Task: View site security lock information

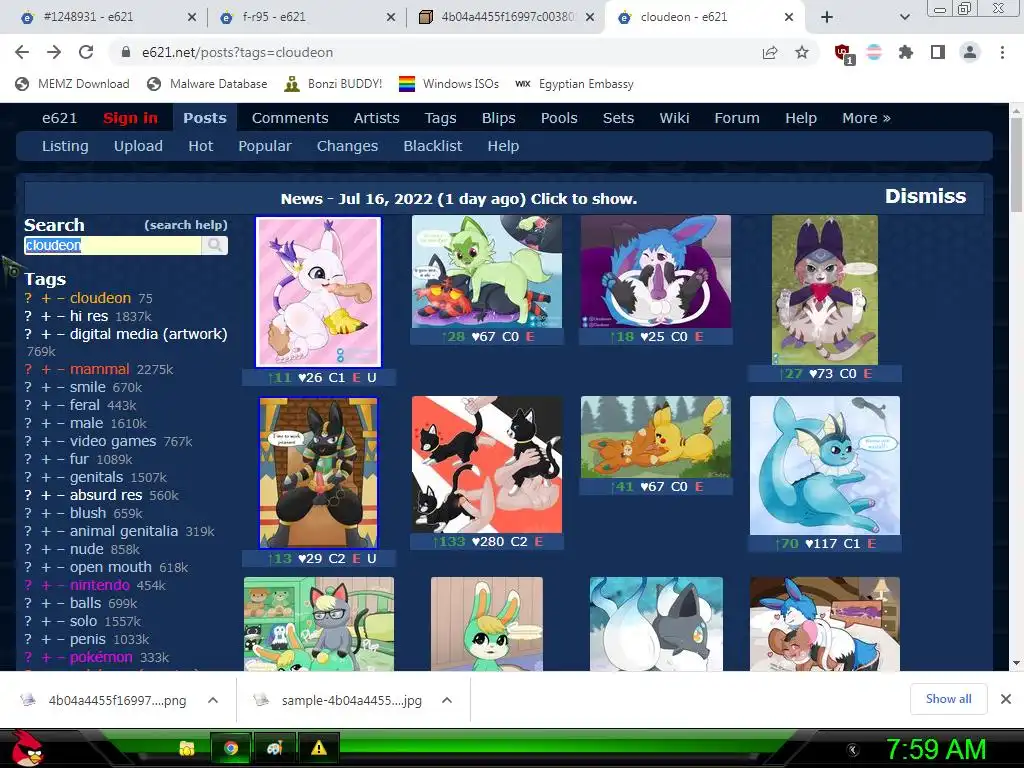Action: [x=126, y=52]
